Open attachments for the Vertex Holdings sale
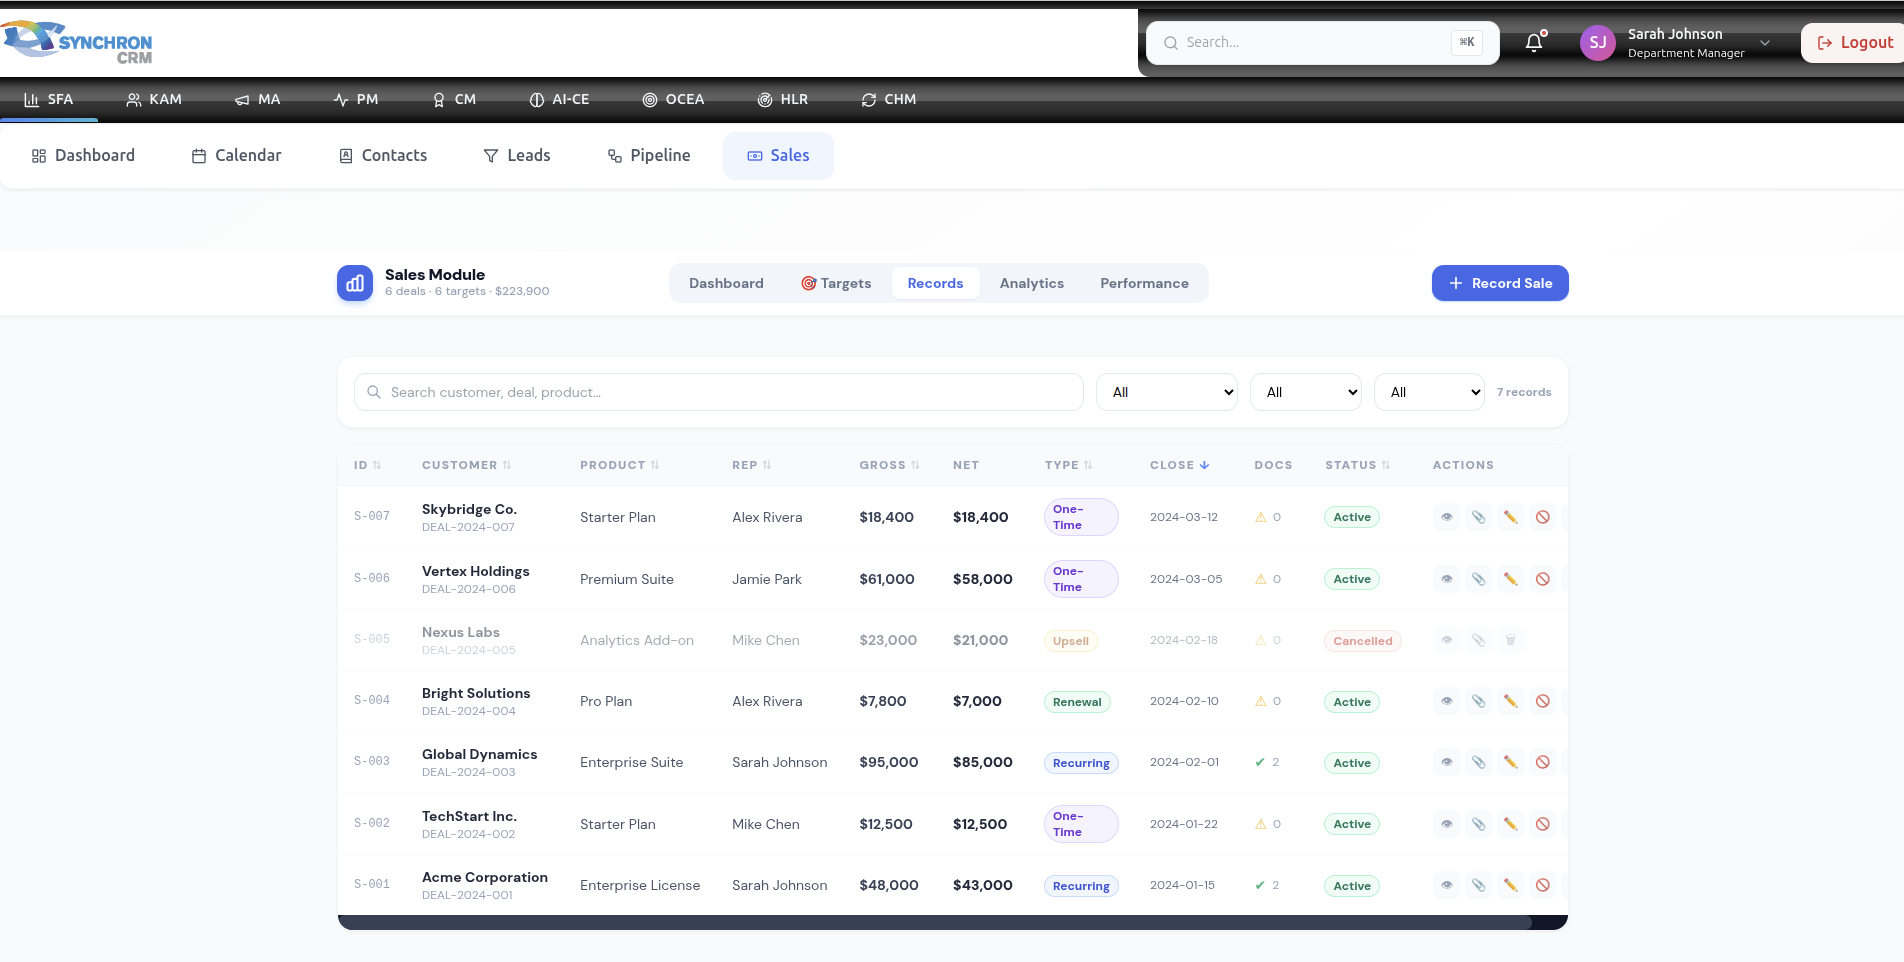Screen dimensions: 1904x962 click(1478, 579)
